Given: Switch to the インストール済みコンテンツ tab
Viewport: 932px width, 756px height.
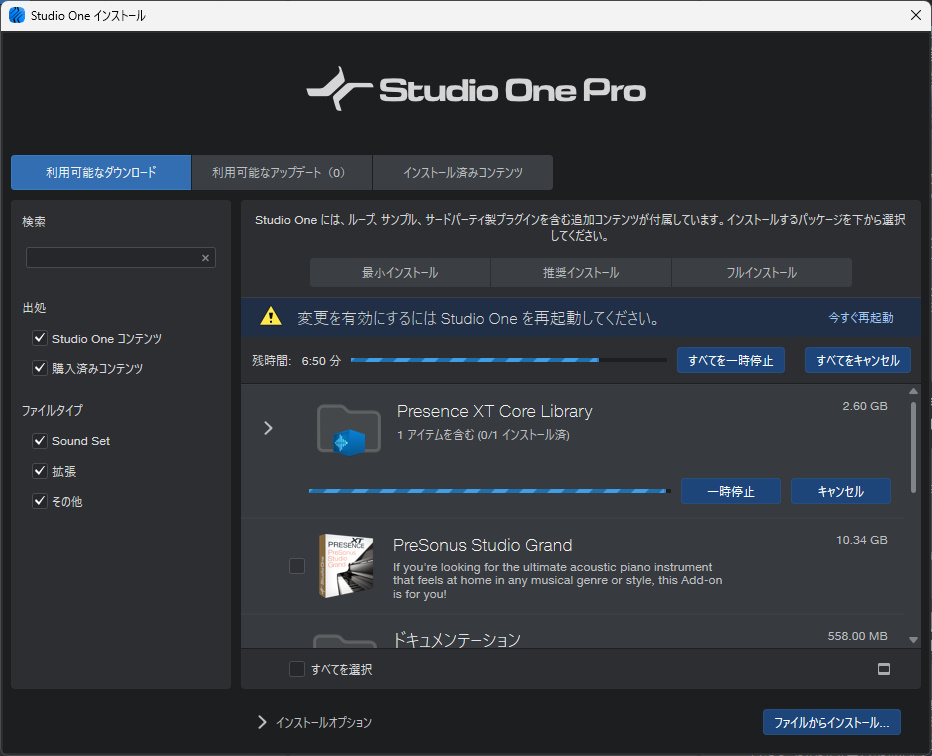Looking at the screenshot, I should pyautogui.click(x=462, y=173).
